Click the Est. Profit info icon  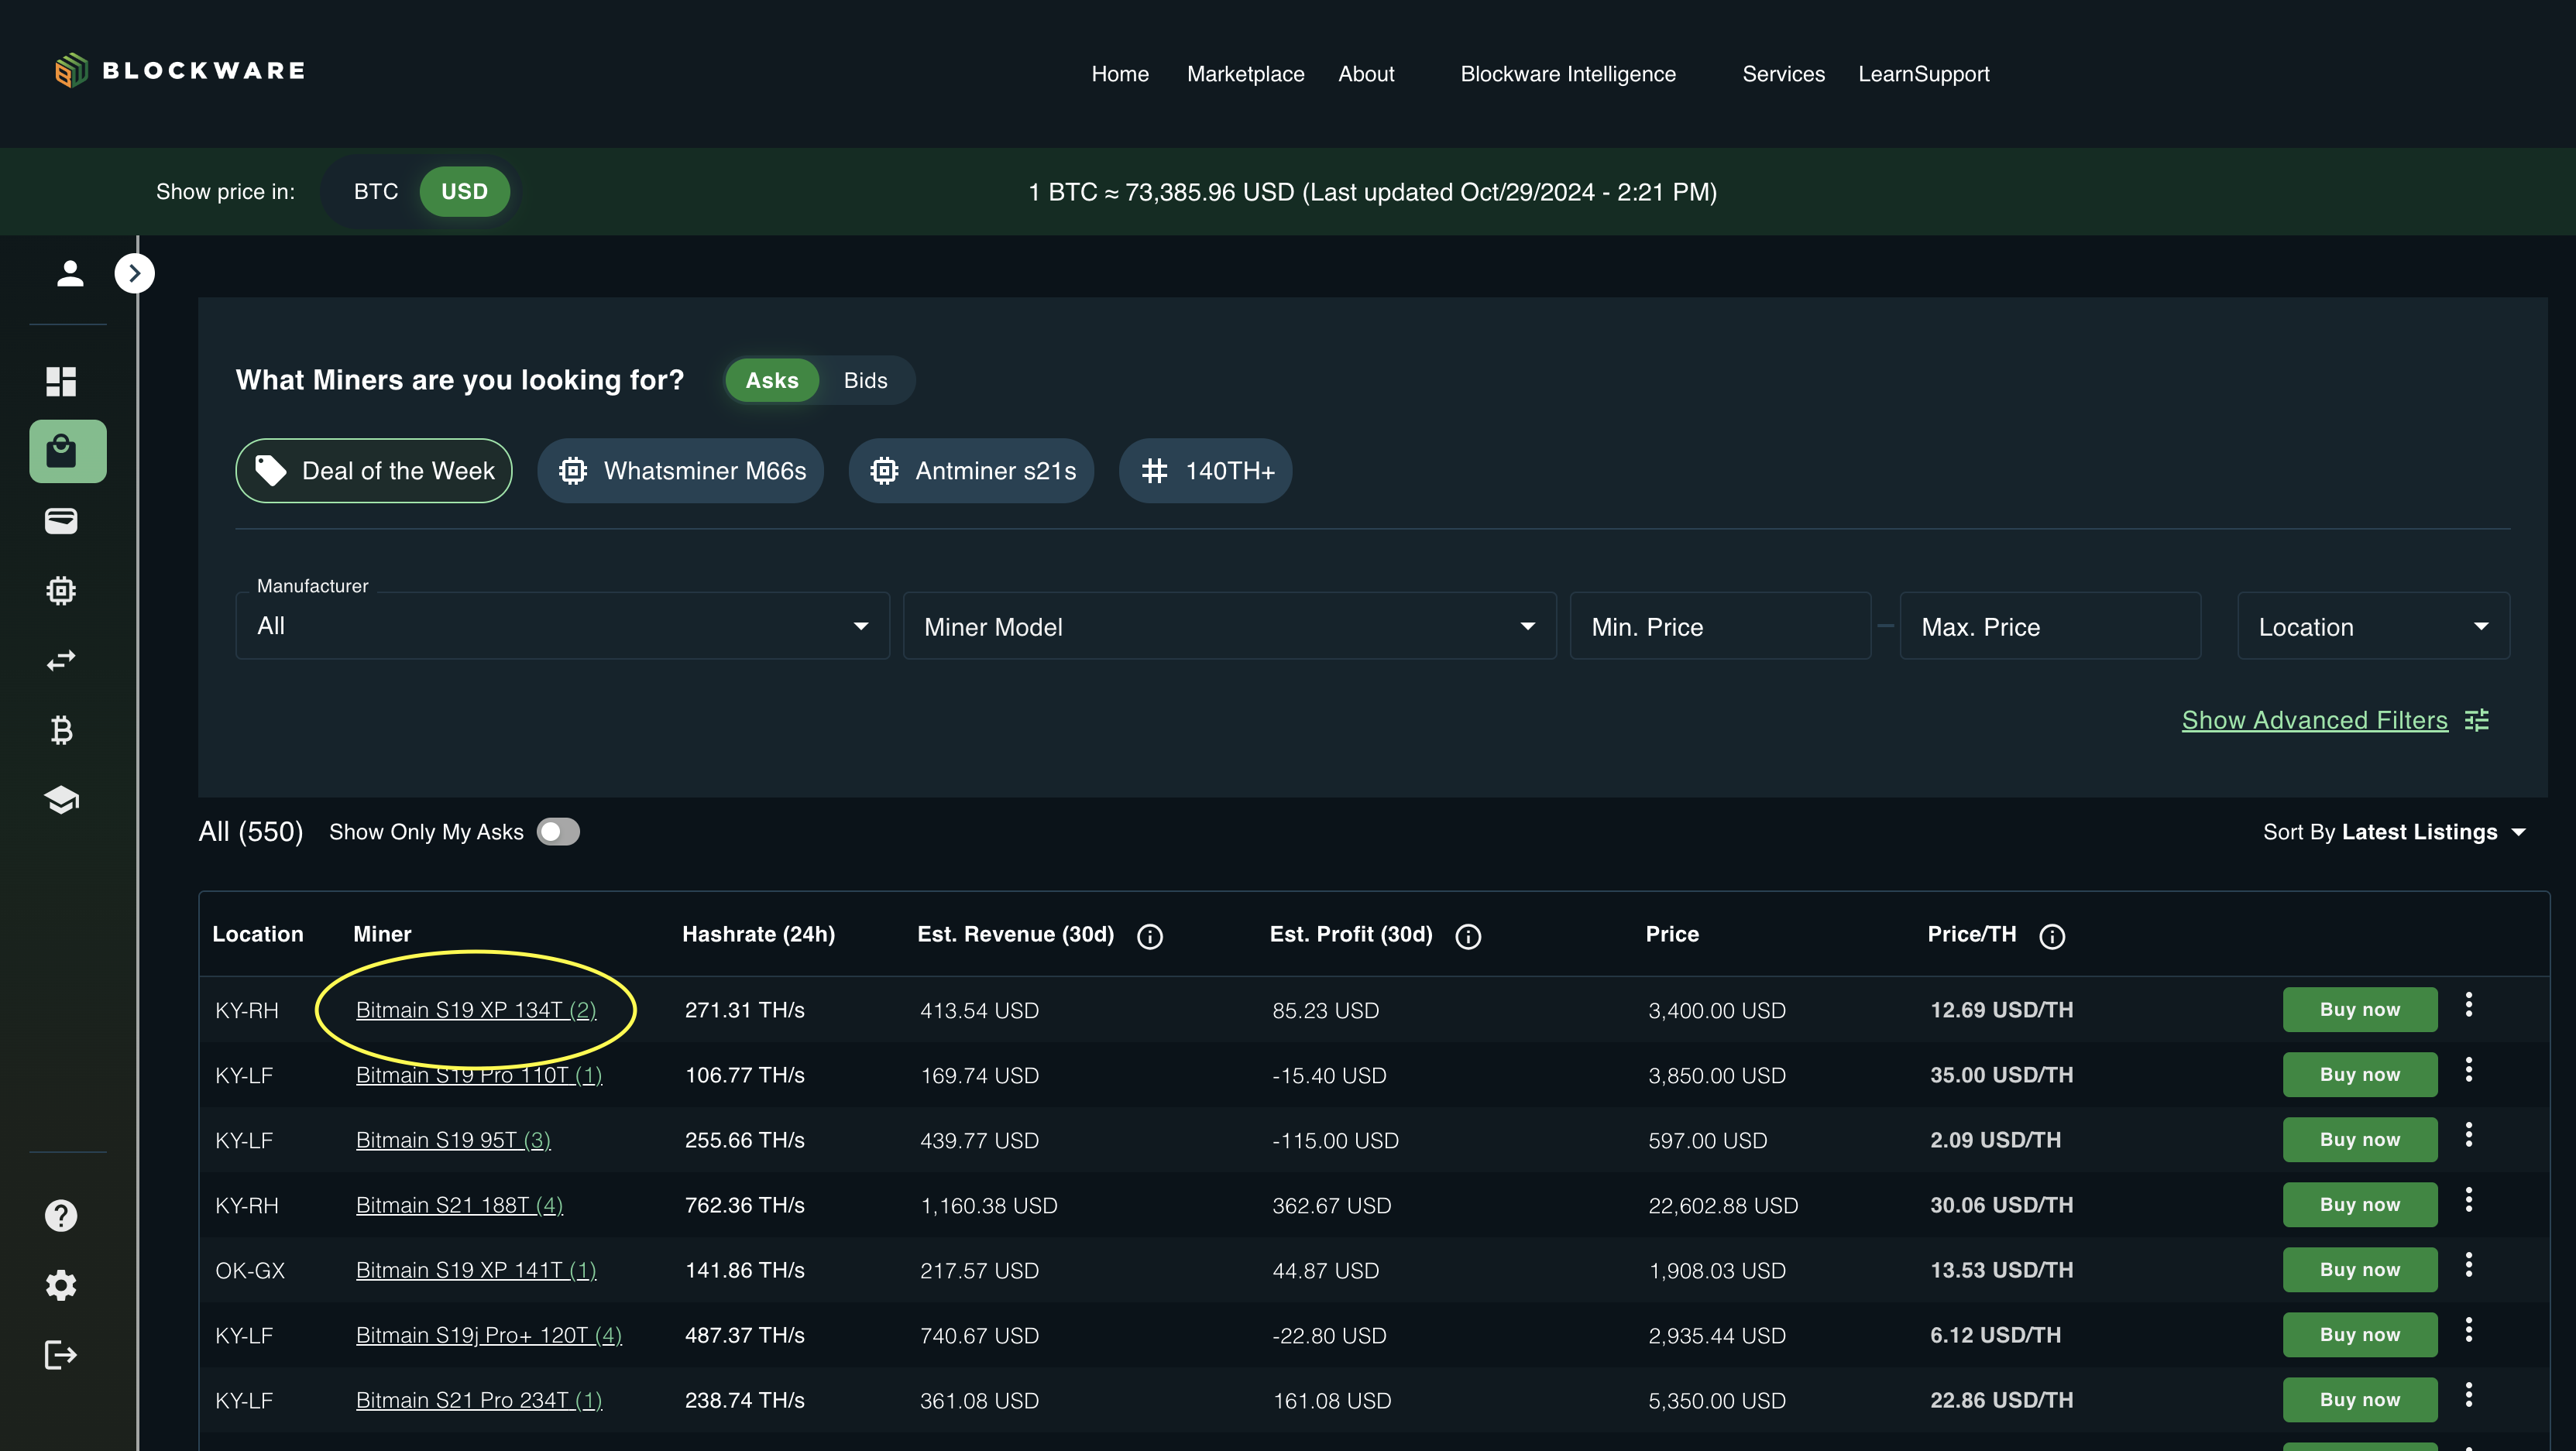point(1468,936)
